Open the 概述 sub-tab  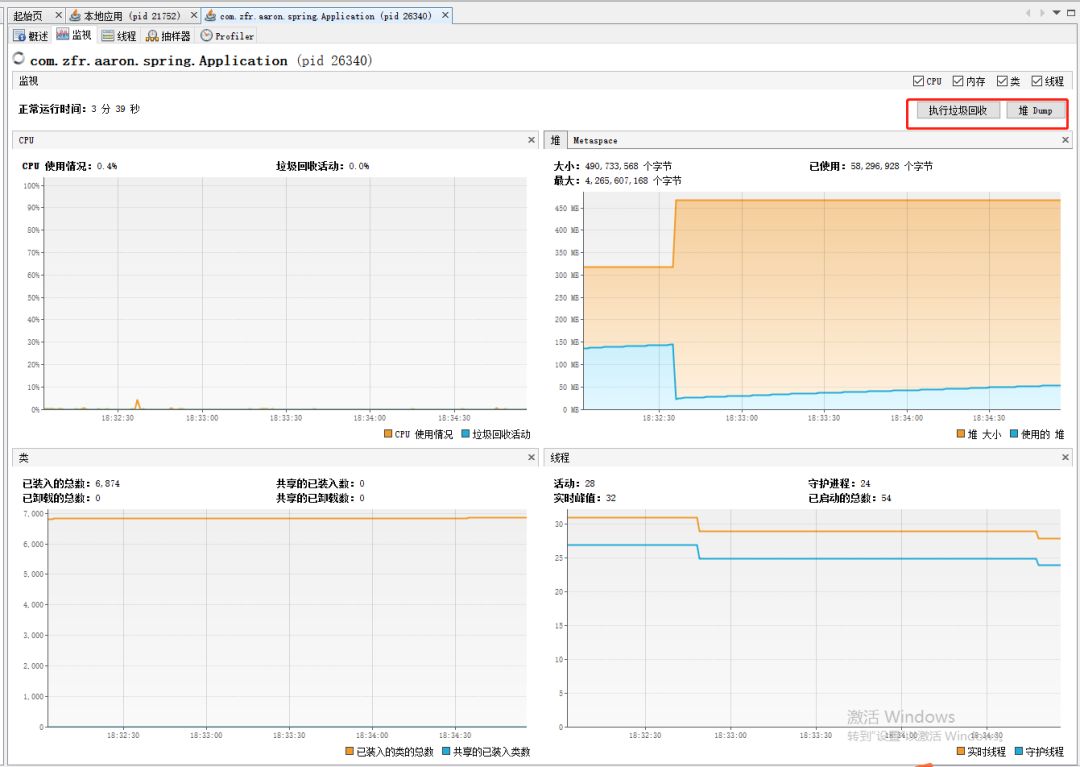(31, 36)
